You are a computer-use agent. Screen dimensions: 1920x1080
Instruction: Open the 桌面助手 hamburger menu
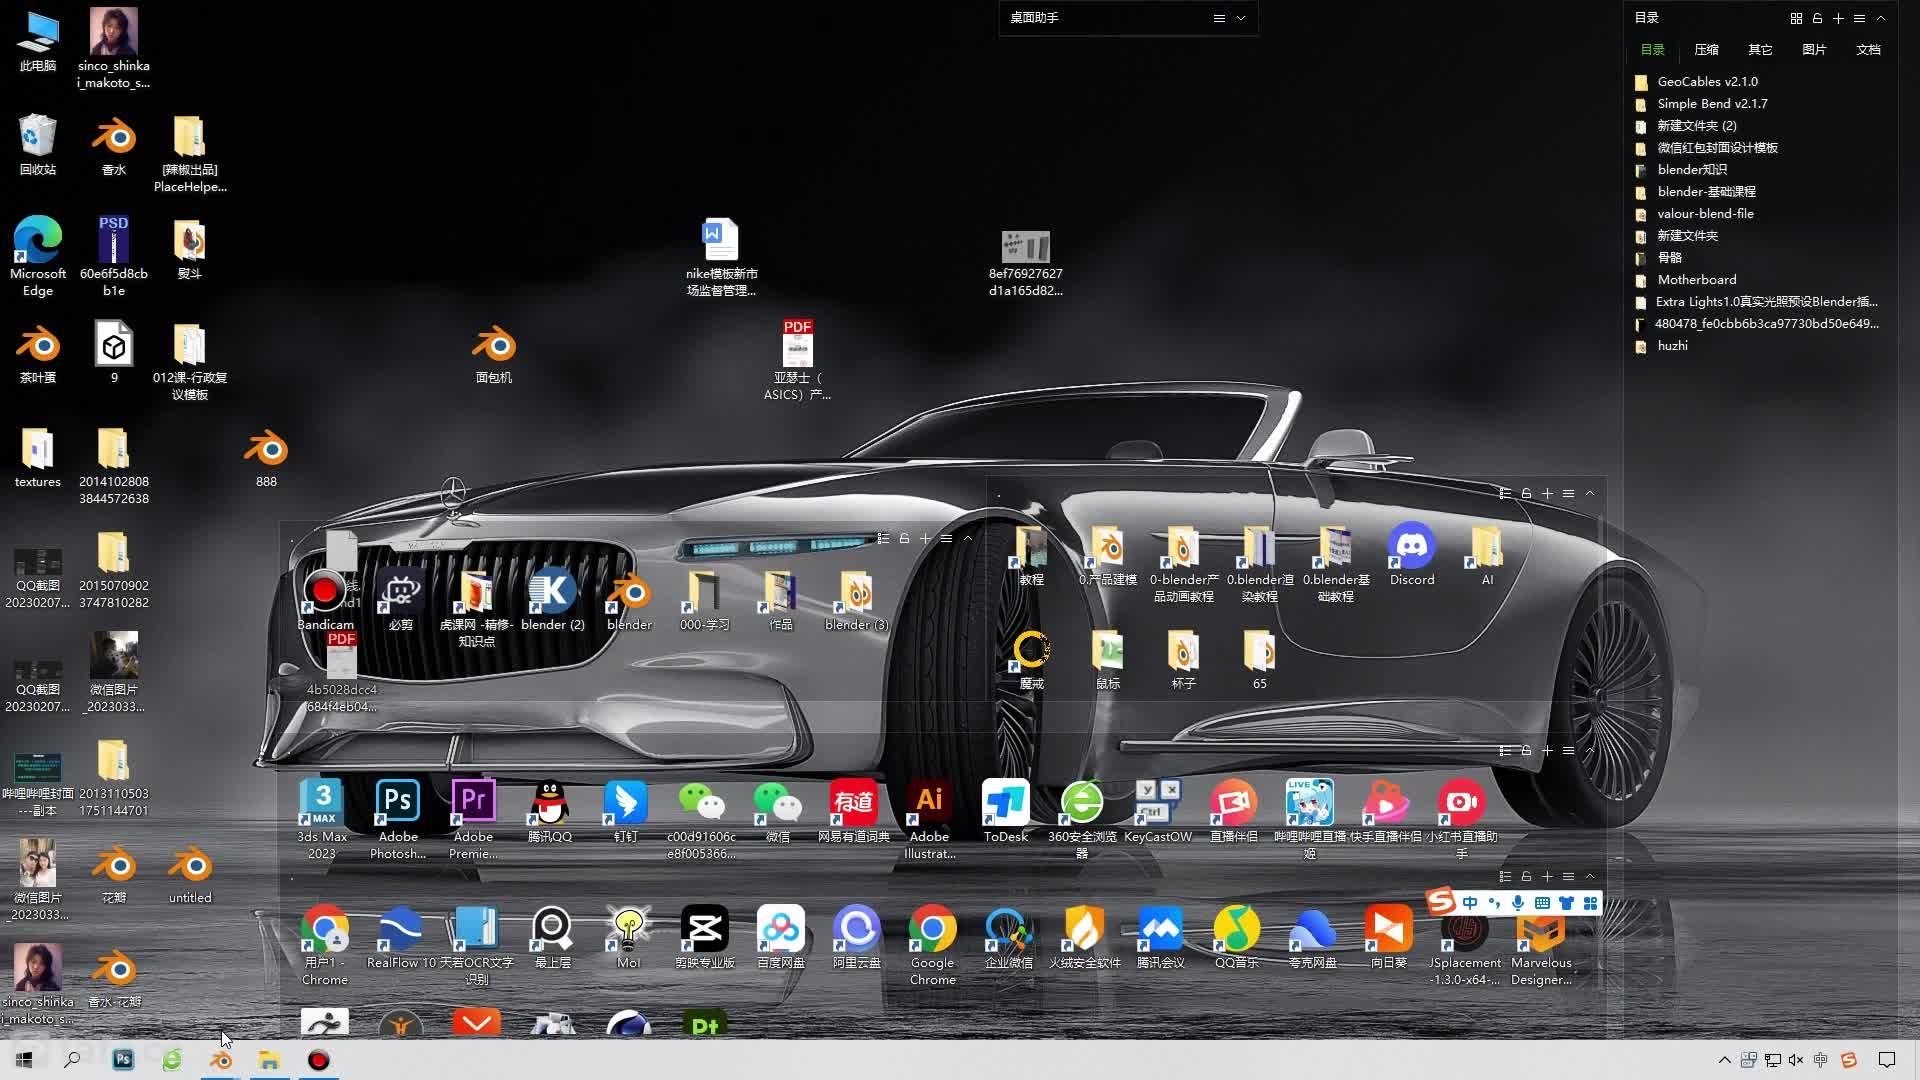(1219, 18)
